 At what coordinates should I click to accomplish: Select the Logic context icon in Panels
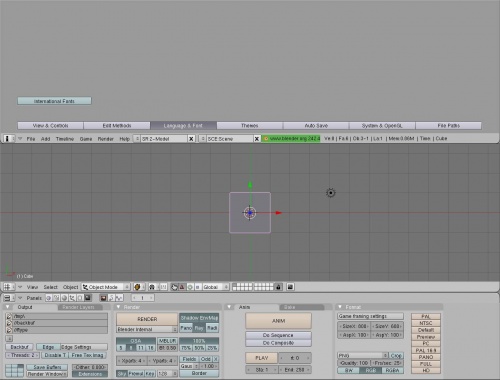pos(49,298)
